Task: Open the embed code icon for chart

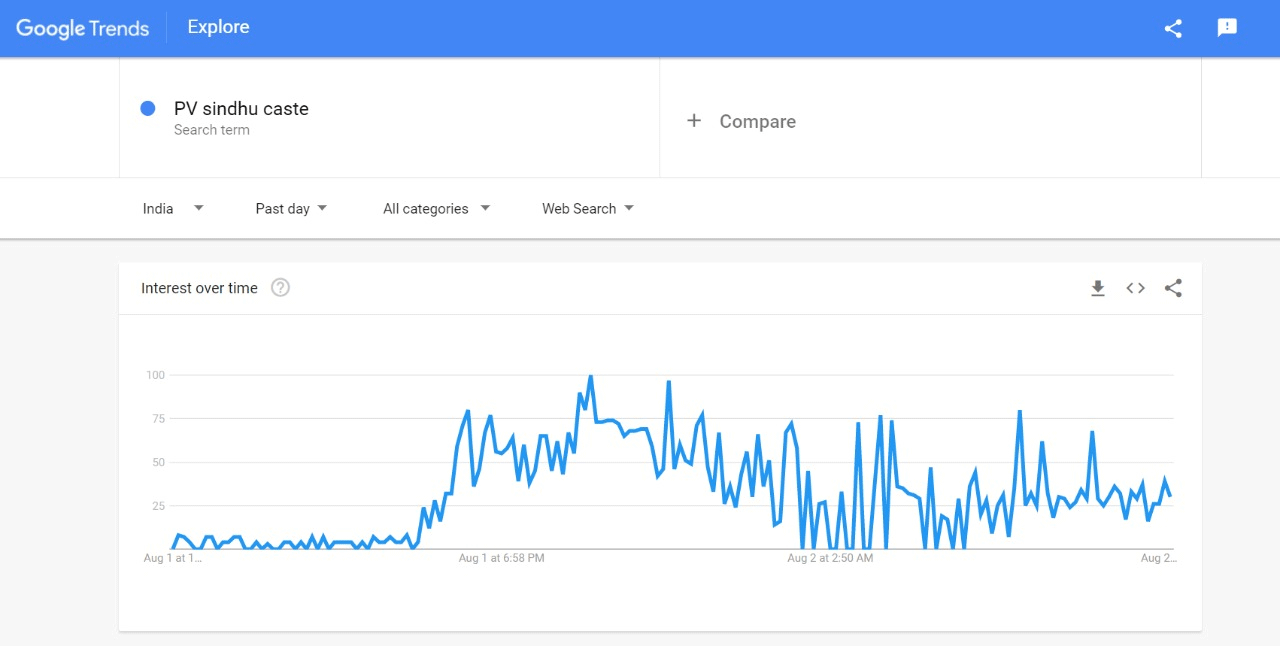Action: pos(1135,288)
